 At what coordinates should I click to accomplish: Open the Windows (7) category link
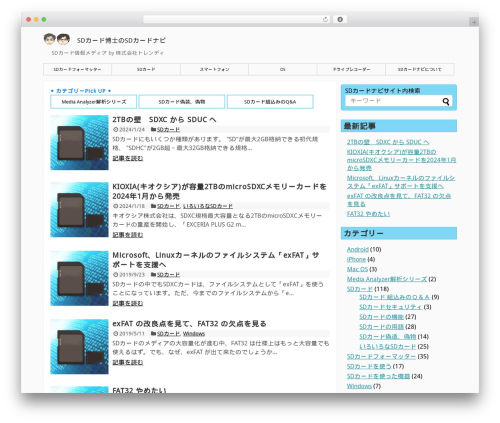pos(359,386)
